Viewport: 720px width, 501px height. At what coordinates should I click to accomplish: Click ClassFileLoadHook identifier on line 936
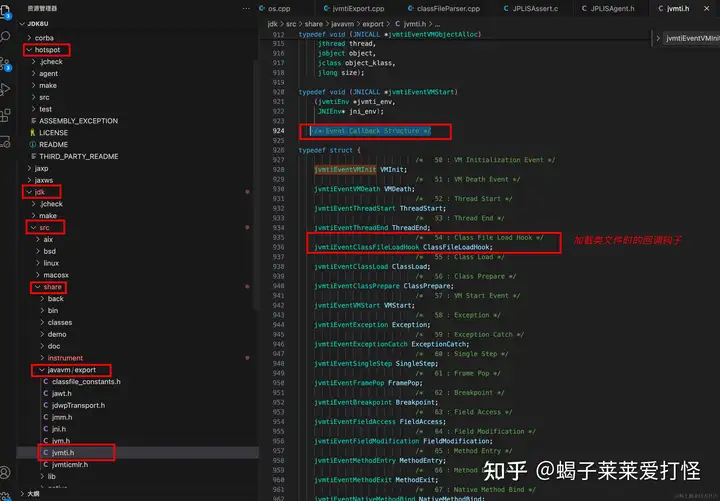pos(456,247)
